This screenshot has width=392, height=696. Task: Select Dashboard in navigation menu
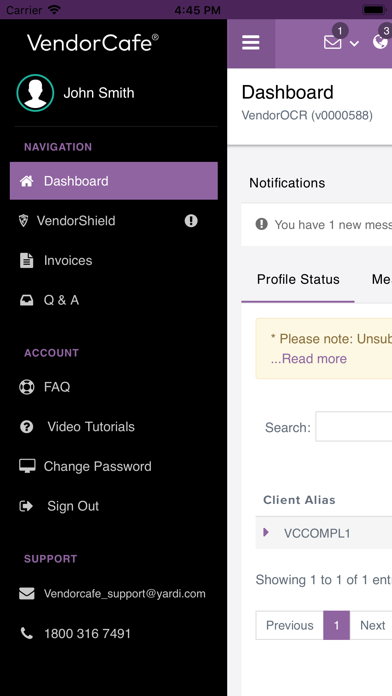tap(114, 181)
